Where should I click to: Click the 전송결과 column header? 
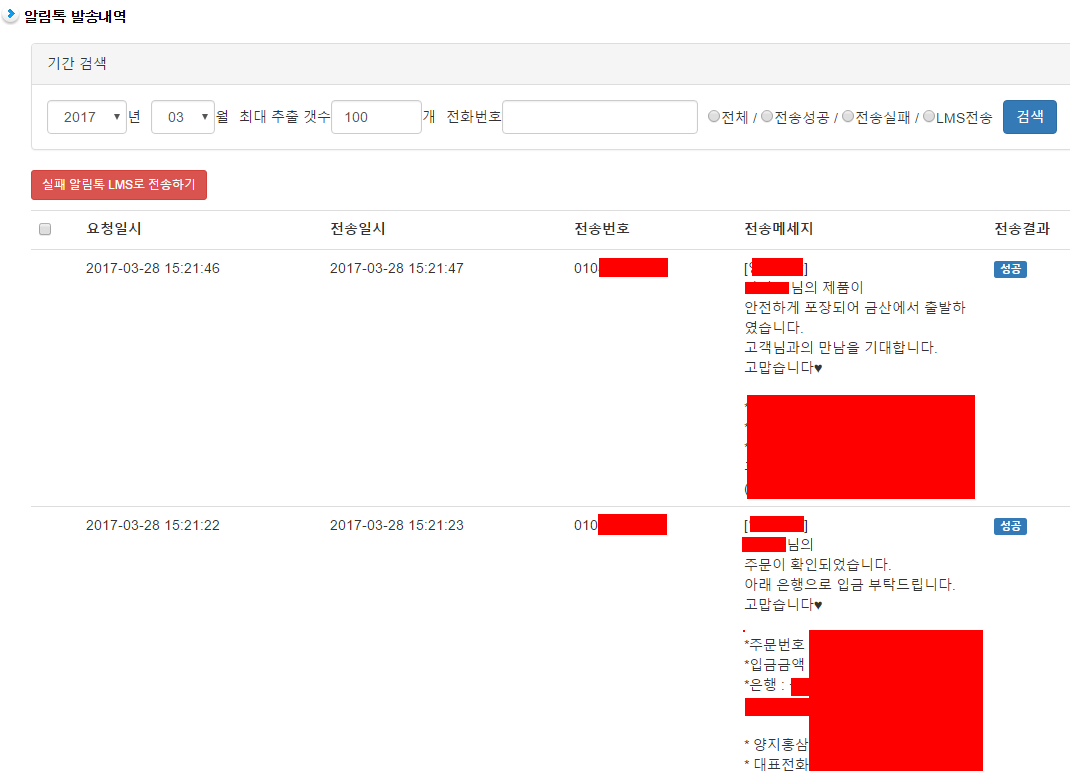pos(1022,229)
